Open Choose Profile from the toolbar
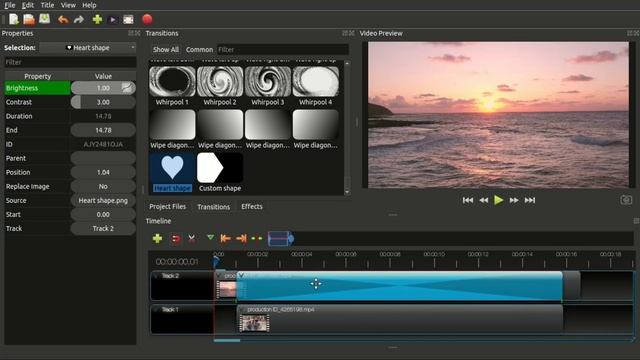Viewport: 640px width, 360px height. pos(113,20)
